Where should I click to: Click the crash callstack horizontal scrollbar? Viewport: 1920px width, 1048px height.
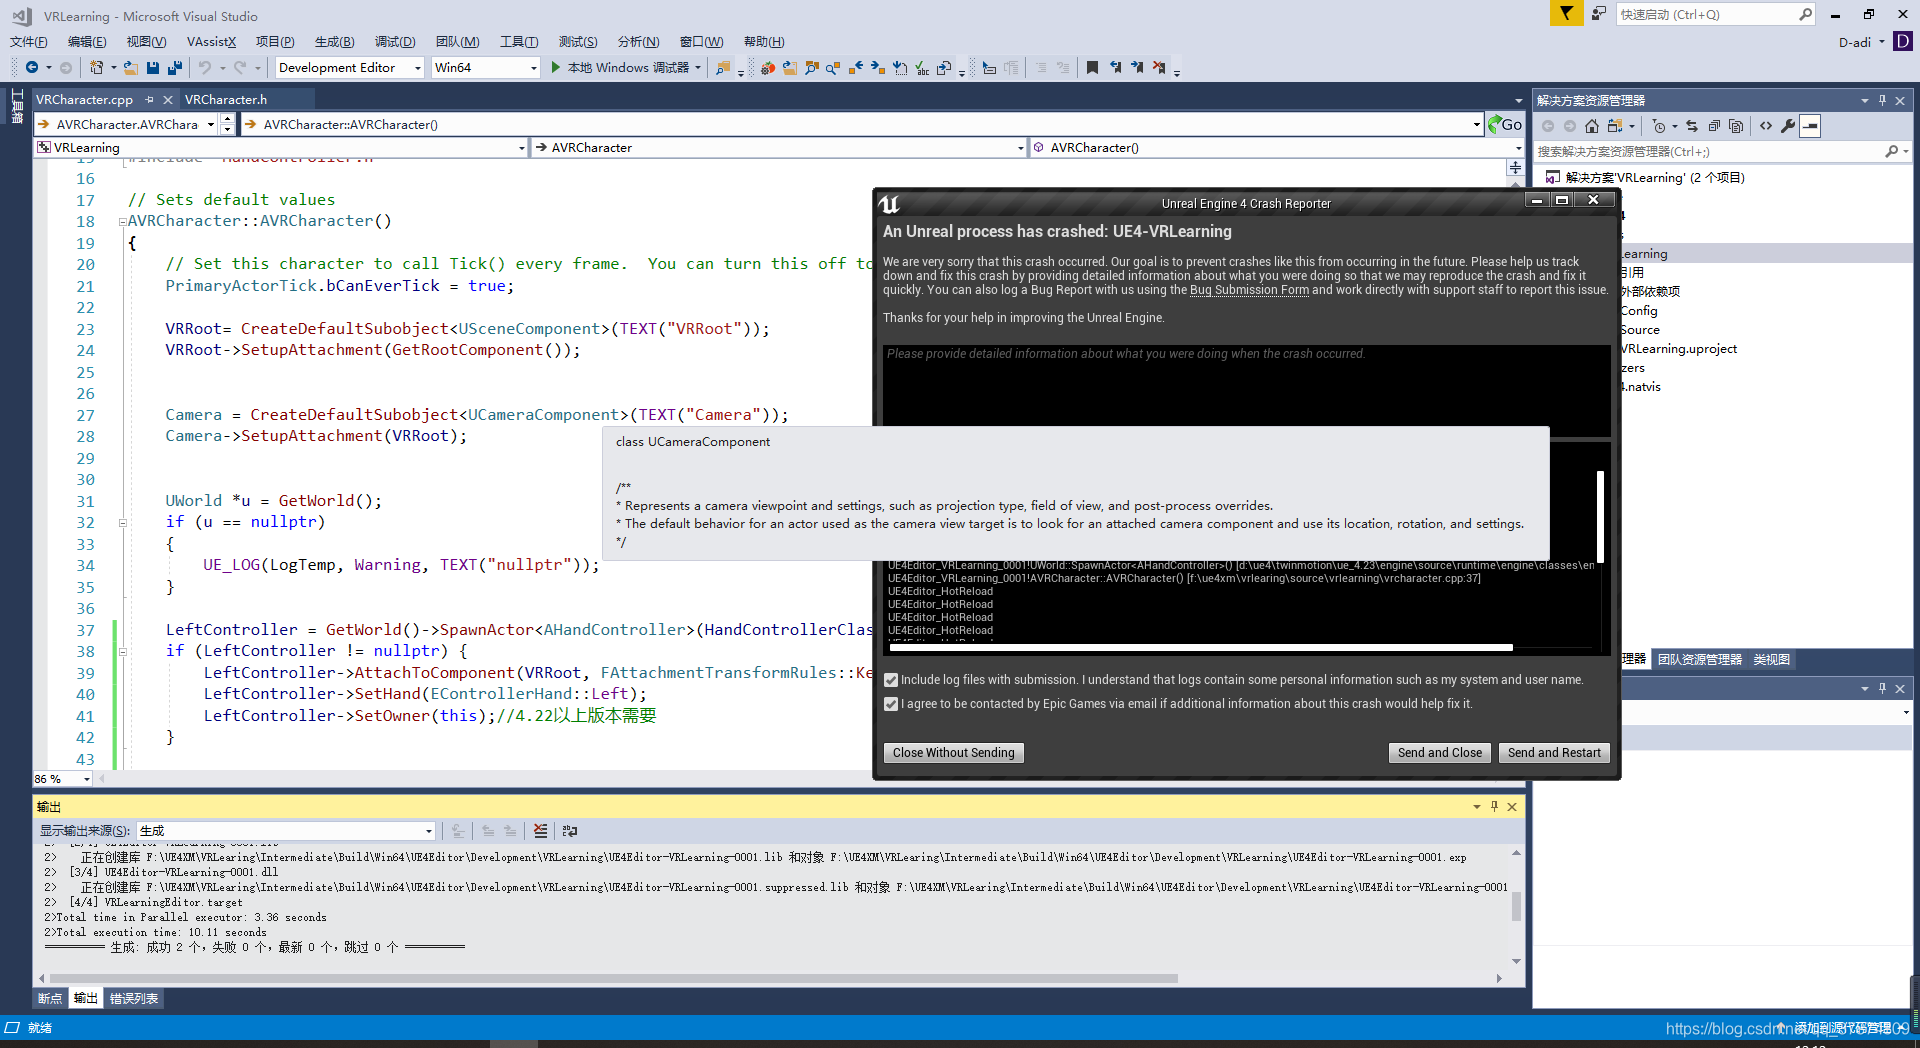point(1200,648)
